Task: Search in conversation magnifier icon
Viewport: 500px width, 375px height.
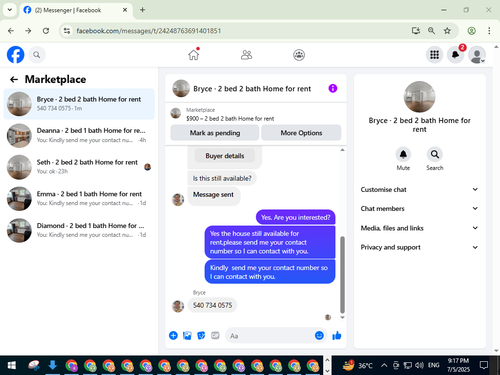Action: (x=435, y=154)
